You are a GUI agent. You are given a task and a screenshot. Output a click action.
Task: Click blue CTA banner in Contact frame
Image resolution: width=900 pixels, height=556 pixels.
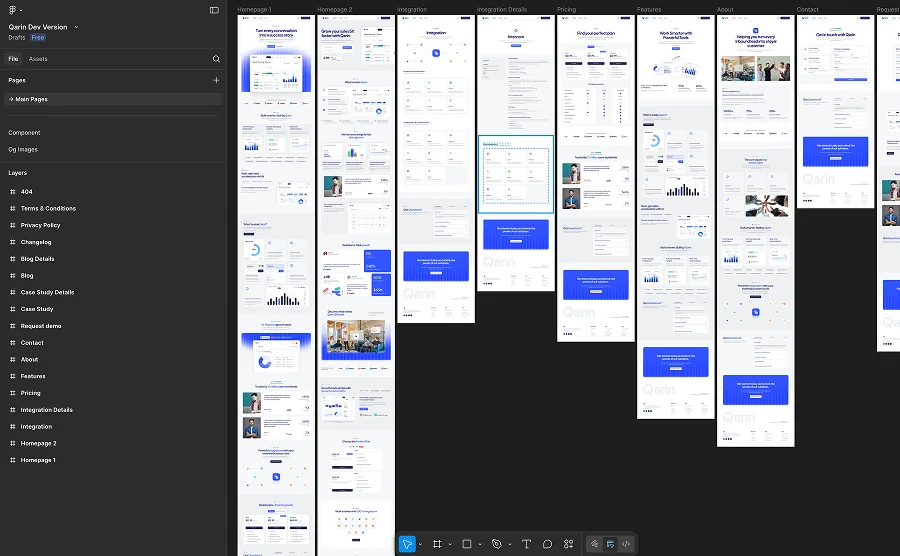pyautogui.click(x=835, y=151)
